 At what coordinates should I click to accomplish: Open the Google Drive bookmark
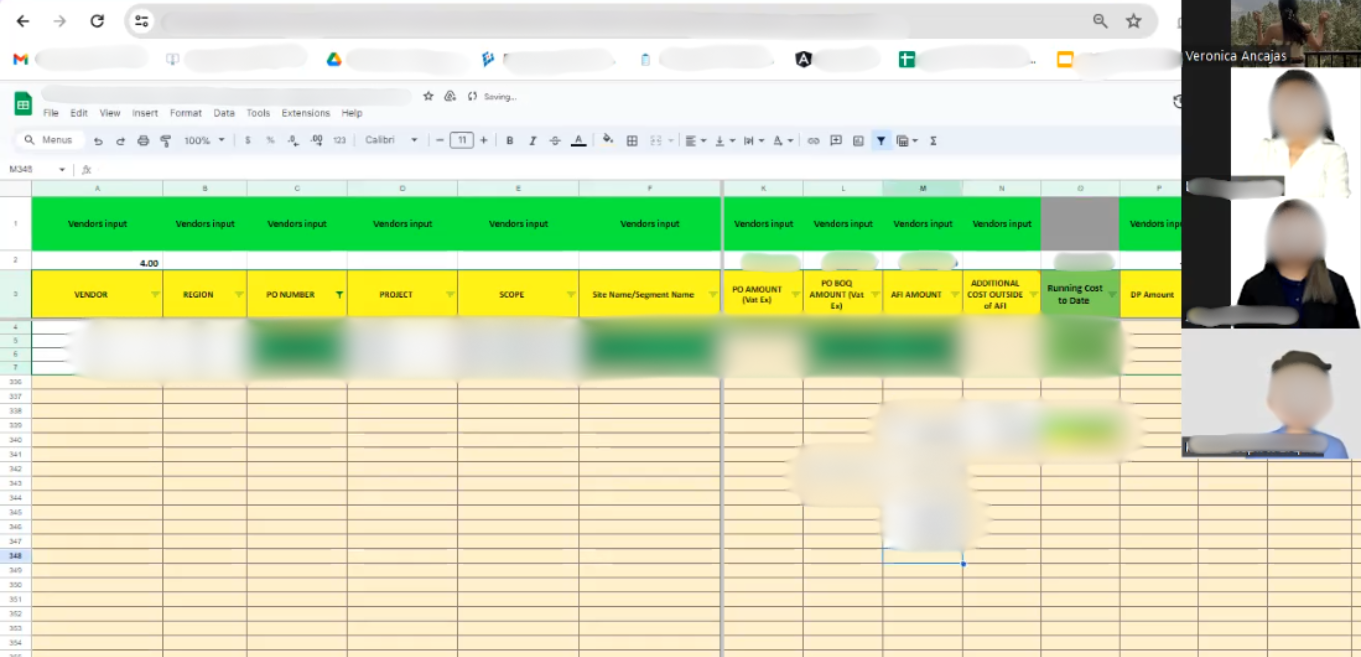click(334, 60)
